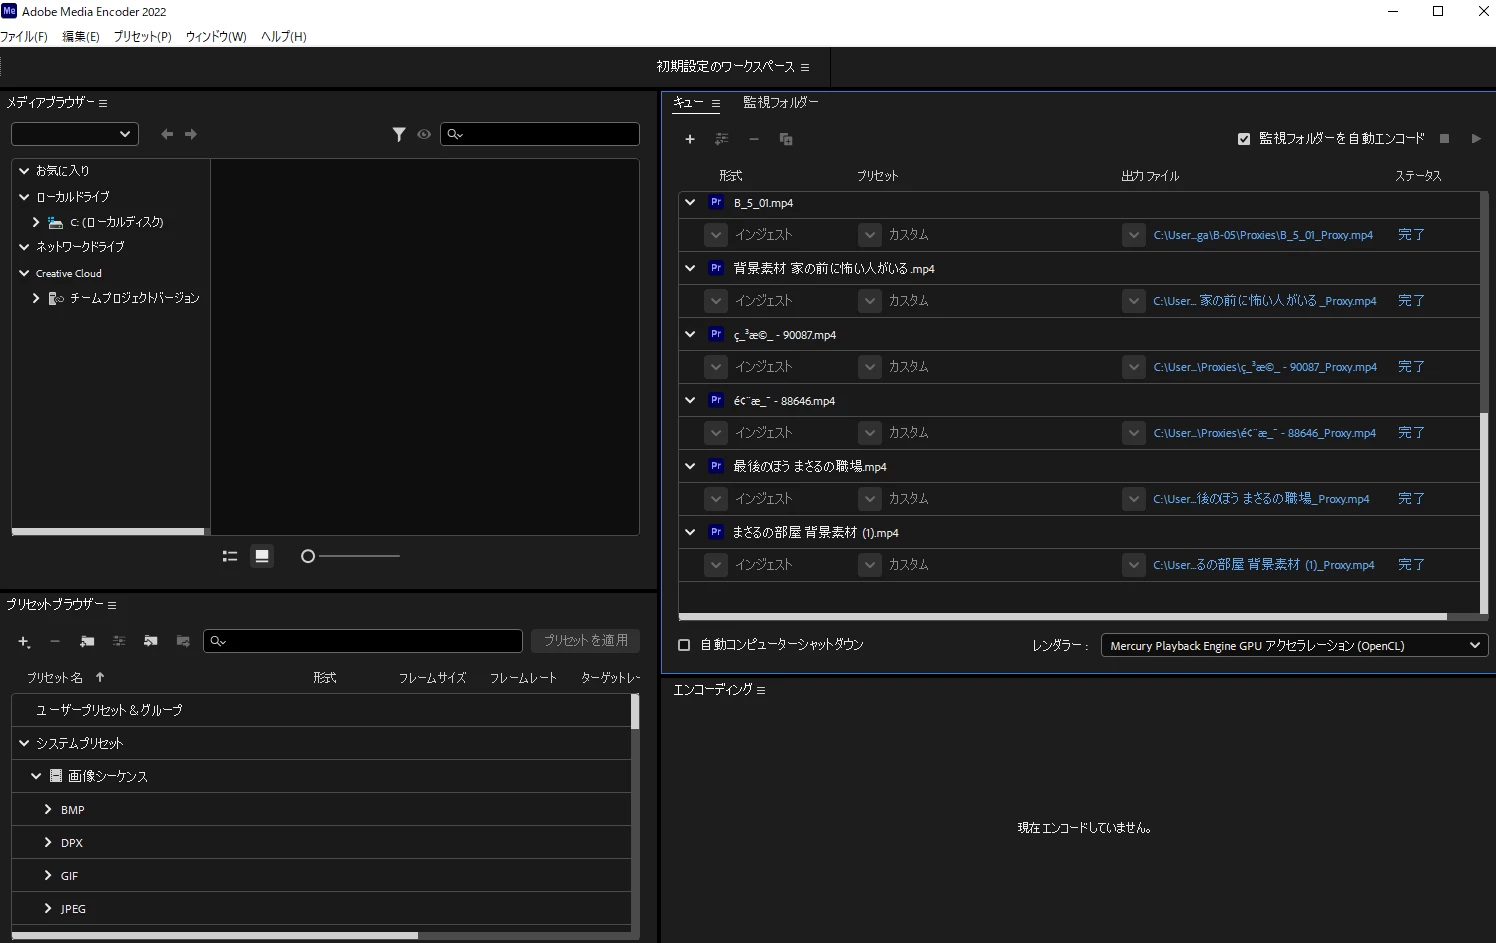
Task: Click the カスタム preset for 最後のほう row
Action: [909, 499]
